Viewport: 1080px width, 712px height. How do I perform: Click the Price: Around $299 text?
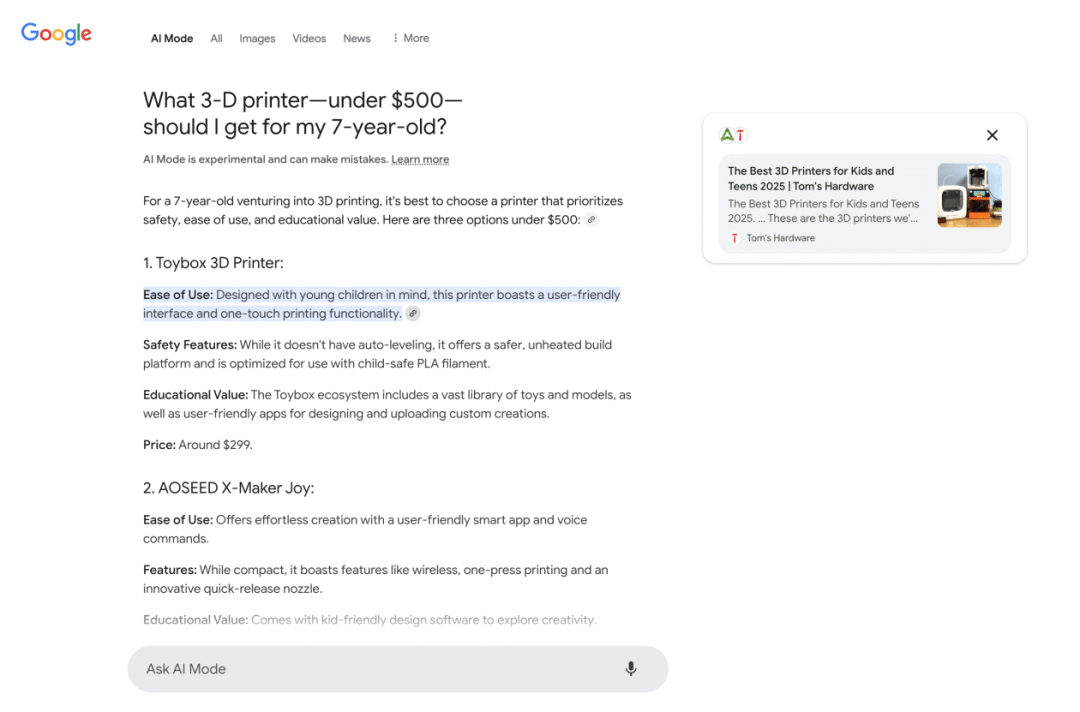pyautogui.click(x=198, y=445)
